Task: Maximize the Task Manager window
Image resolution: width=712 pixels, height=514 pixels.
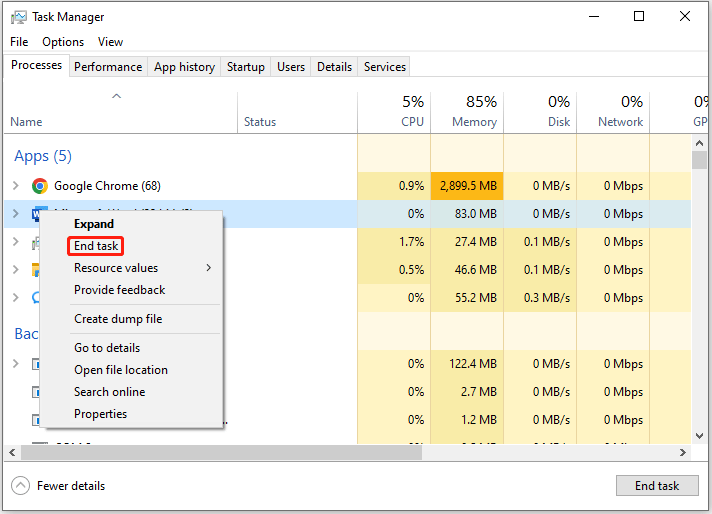Action: [x=639, y=16]
